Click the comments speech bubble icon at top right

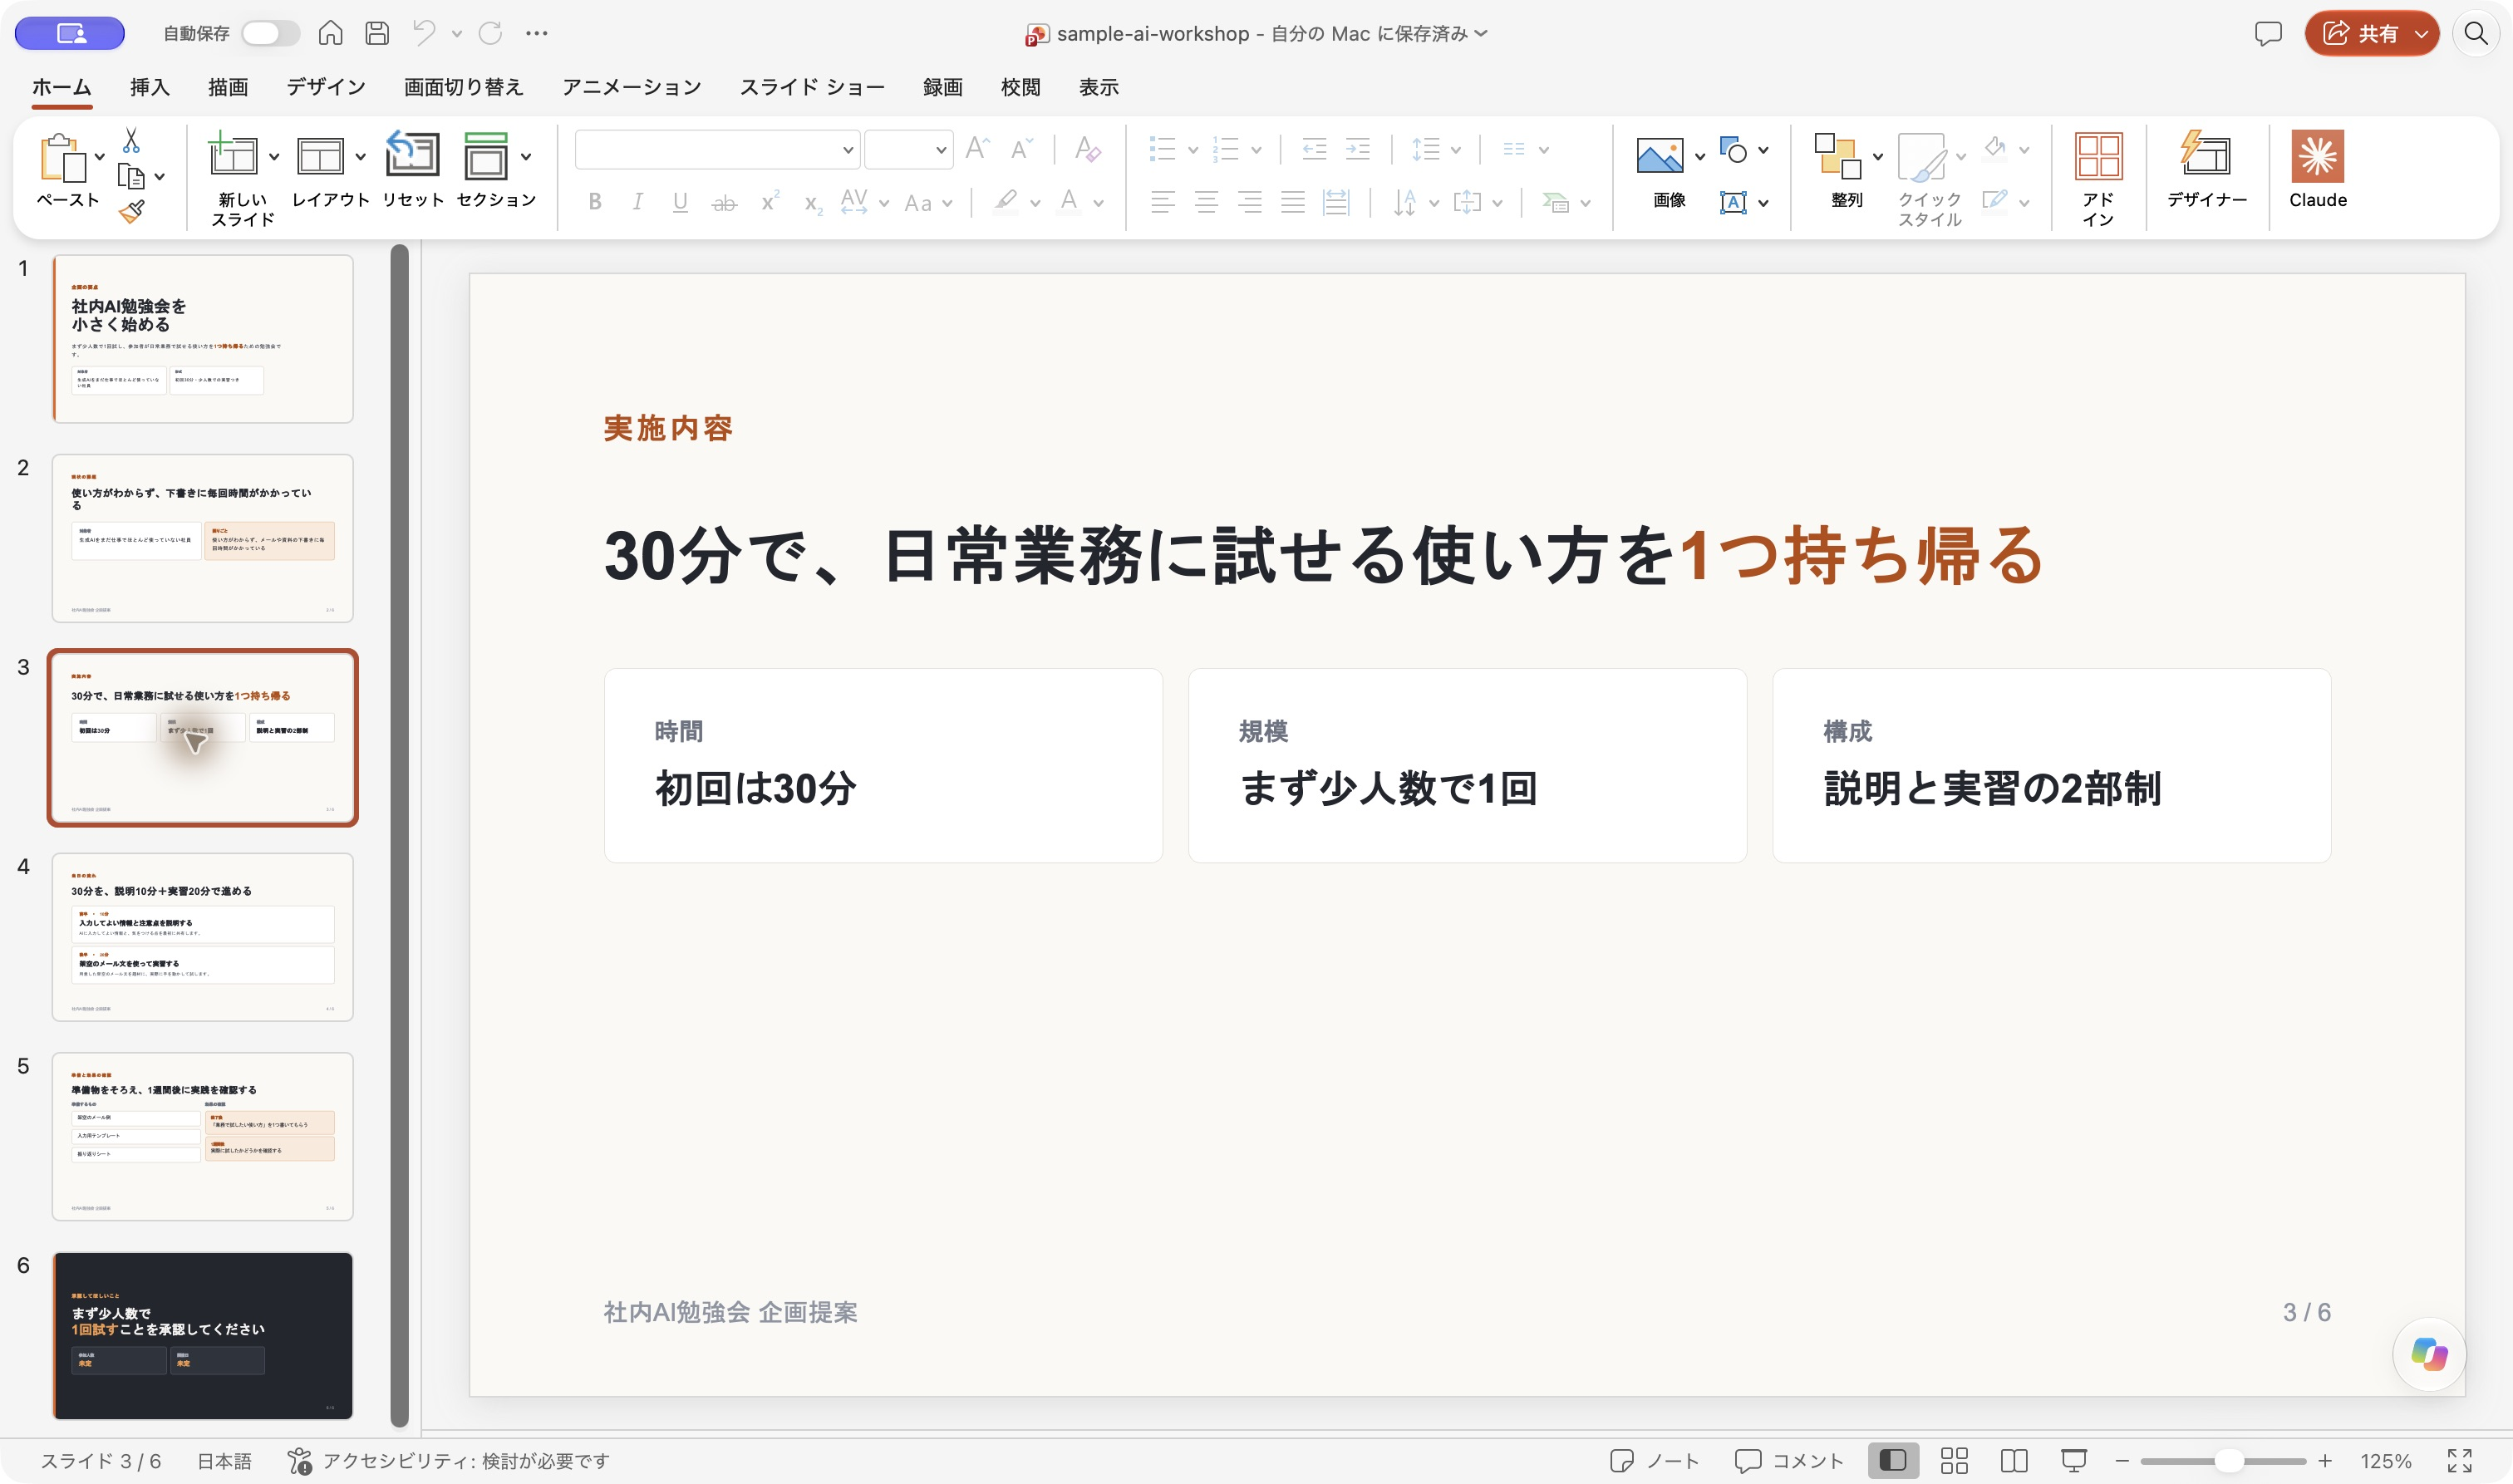(2268, 33)
